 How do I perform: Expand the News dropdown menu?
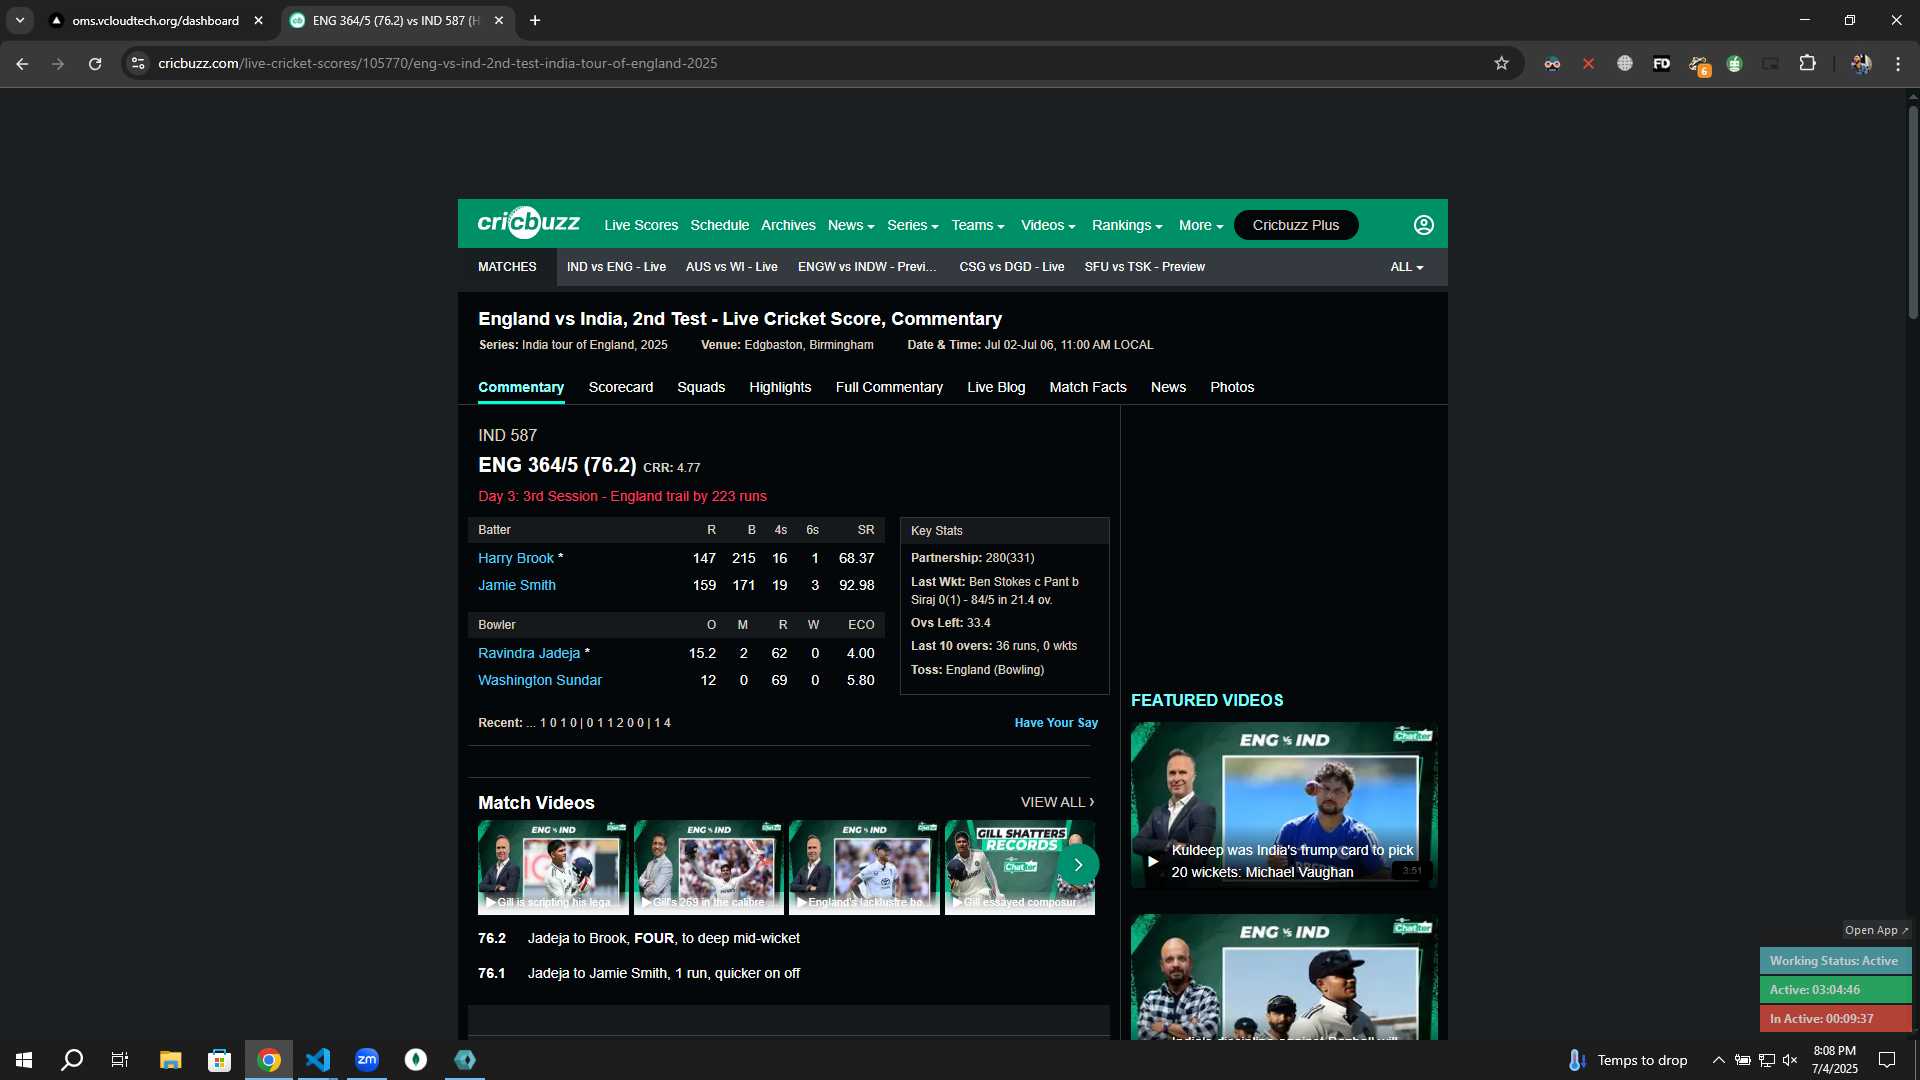click(x=850, y=225)
